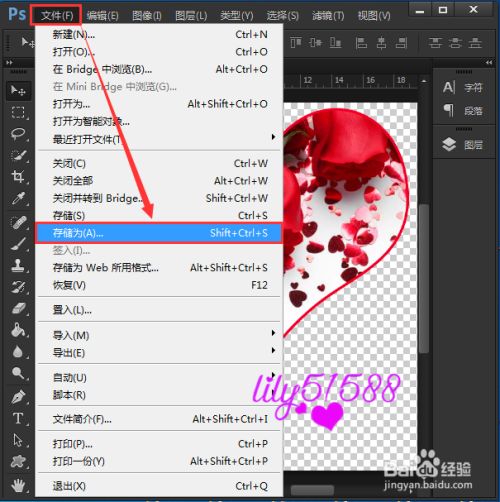Viewport: 500px width, 502px height.
Task: Open the 图层(L) menu
Action: (x=191, y=16)
